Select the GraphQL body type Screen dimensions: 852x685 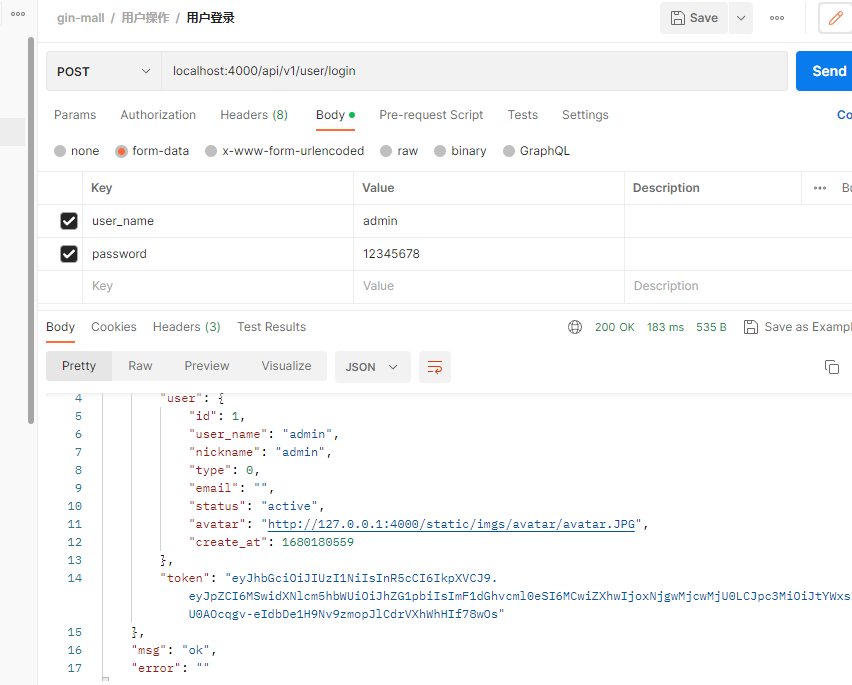coord(536,151)
